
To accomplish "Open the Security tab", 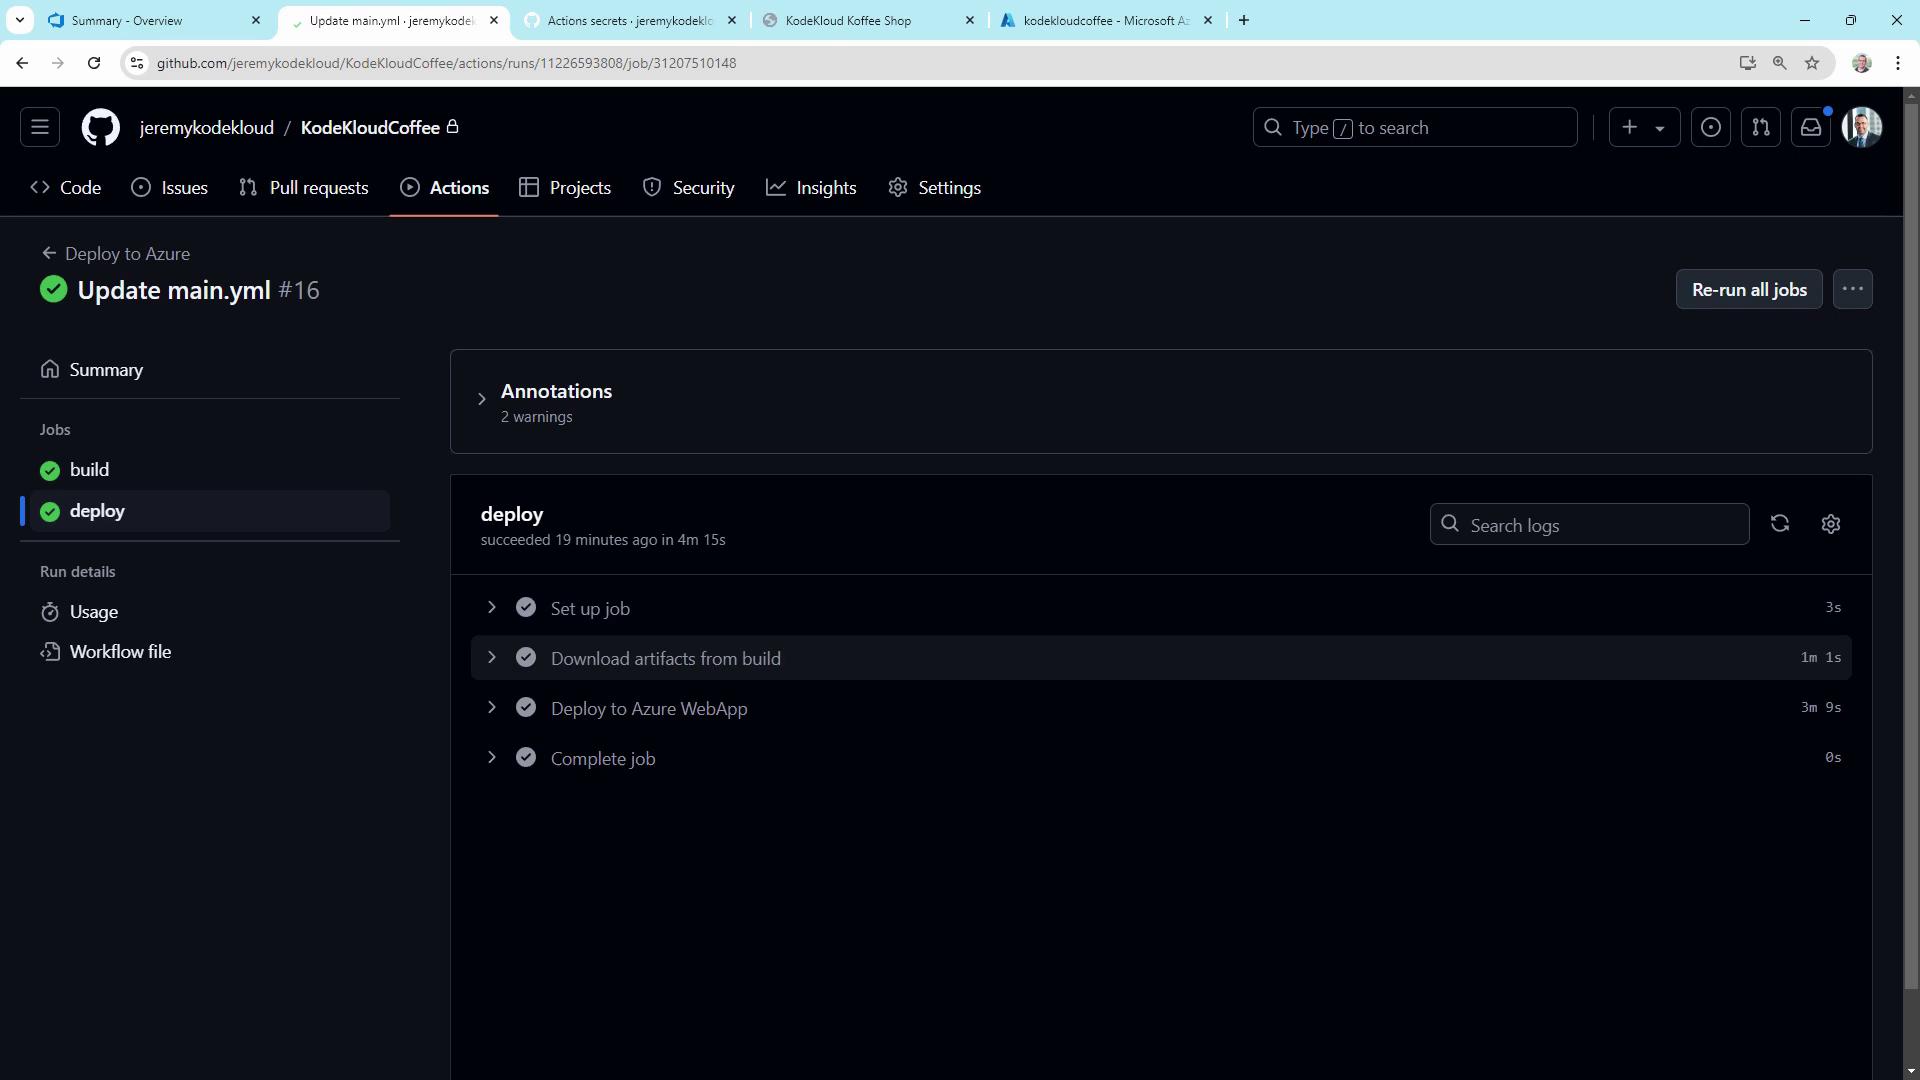I will click(688, 188).
